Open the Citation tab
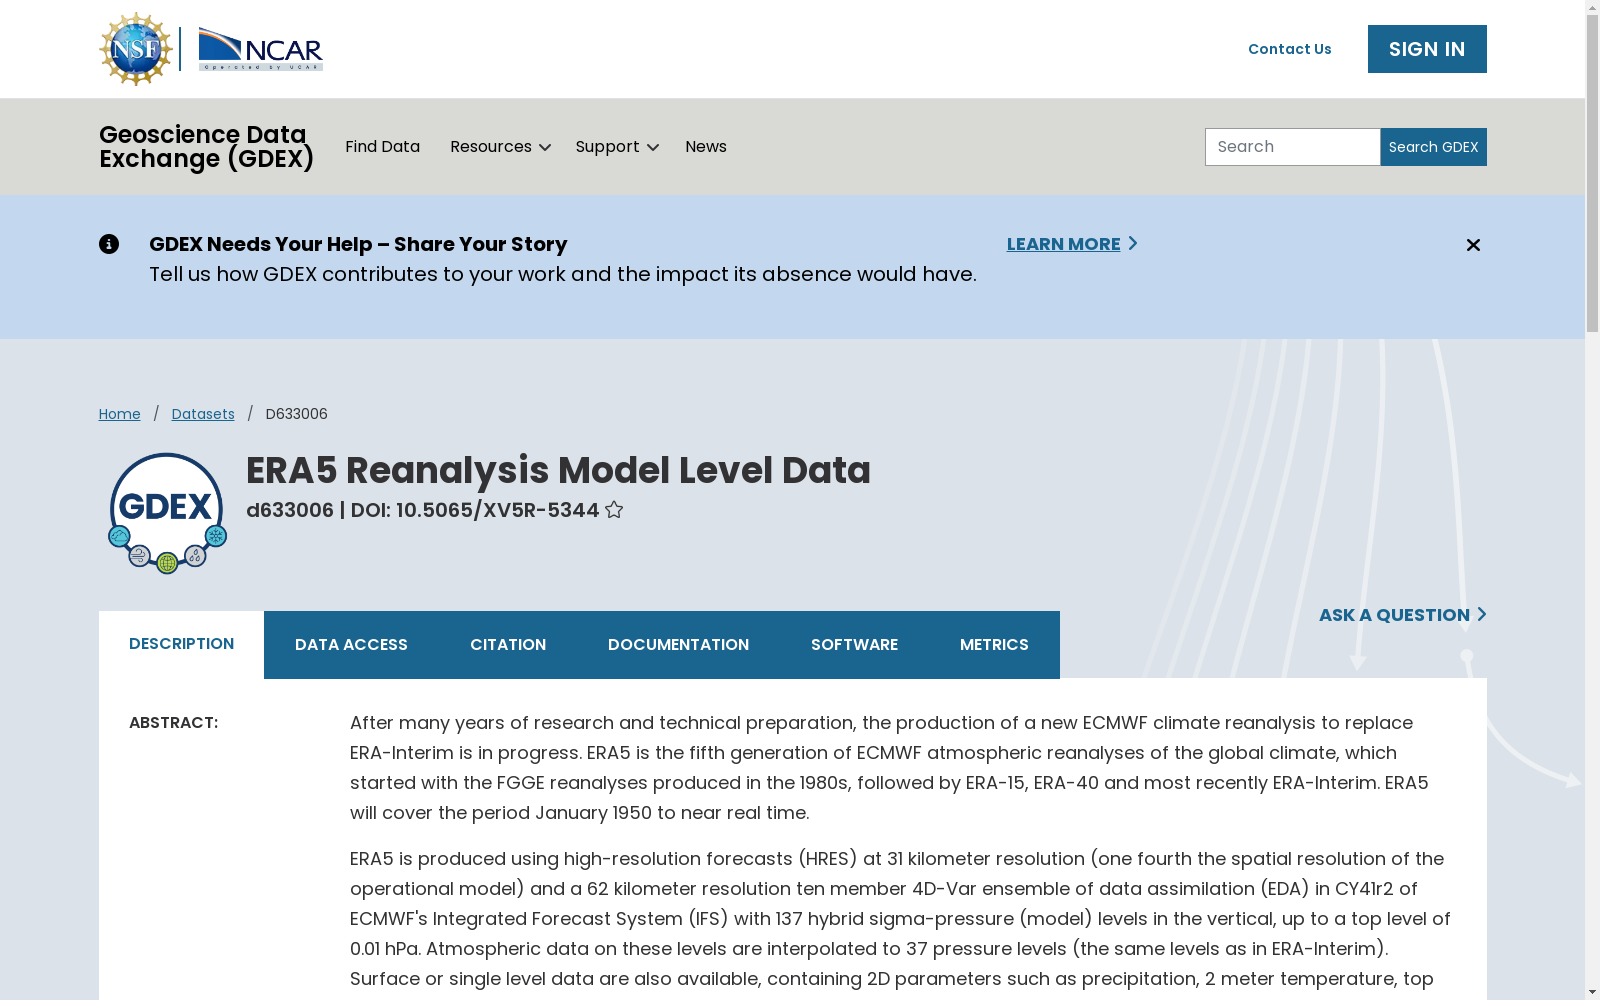 (508, 645)
